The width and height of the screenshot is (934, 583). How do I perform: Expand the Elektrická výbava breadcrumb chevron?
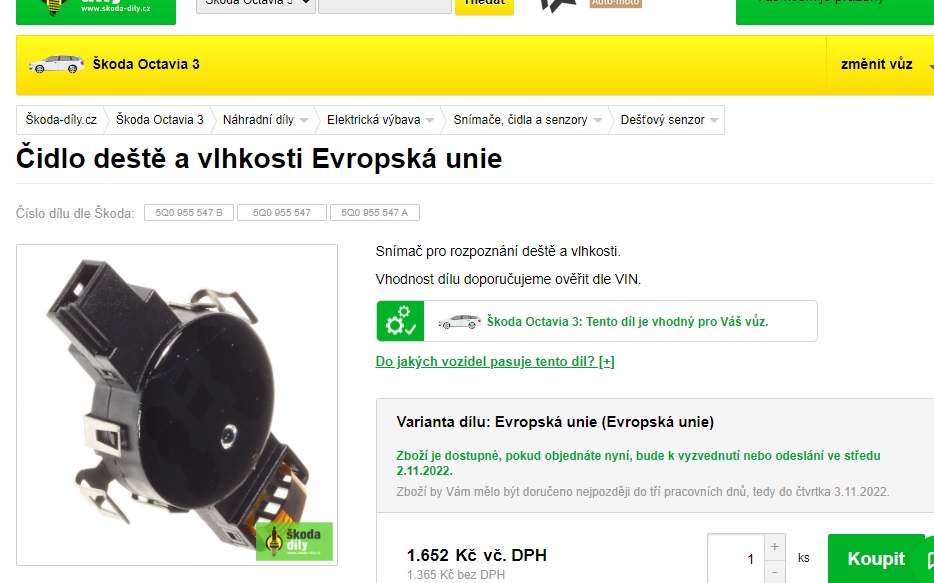point(431,119)
